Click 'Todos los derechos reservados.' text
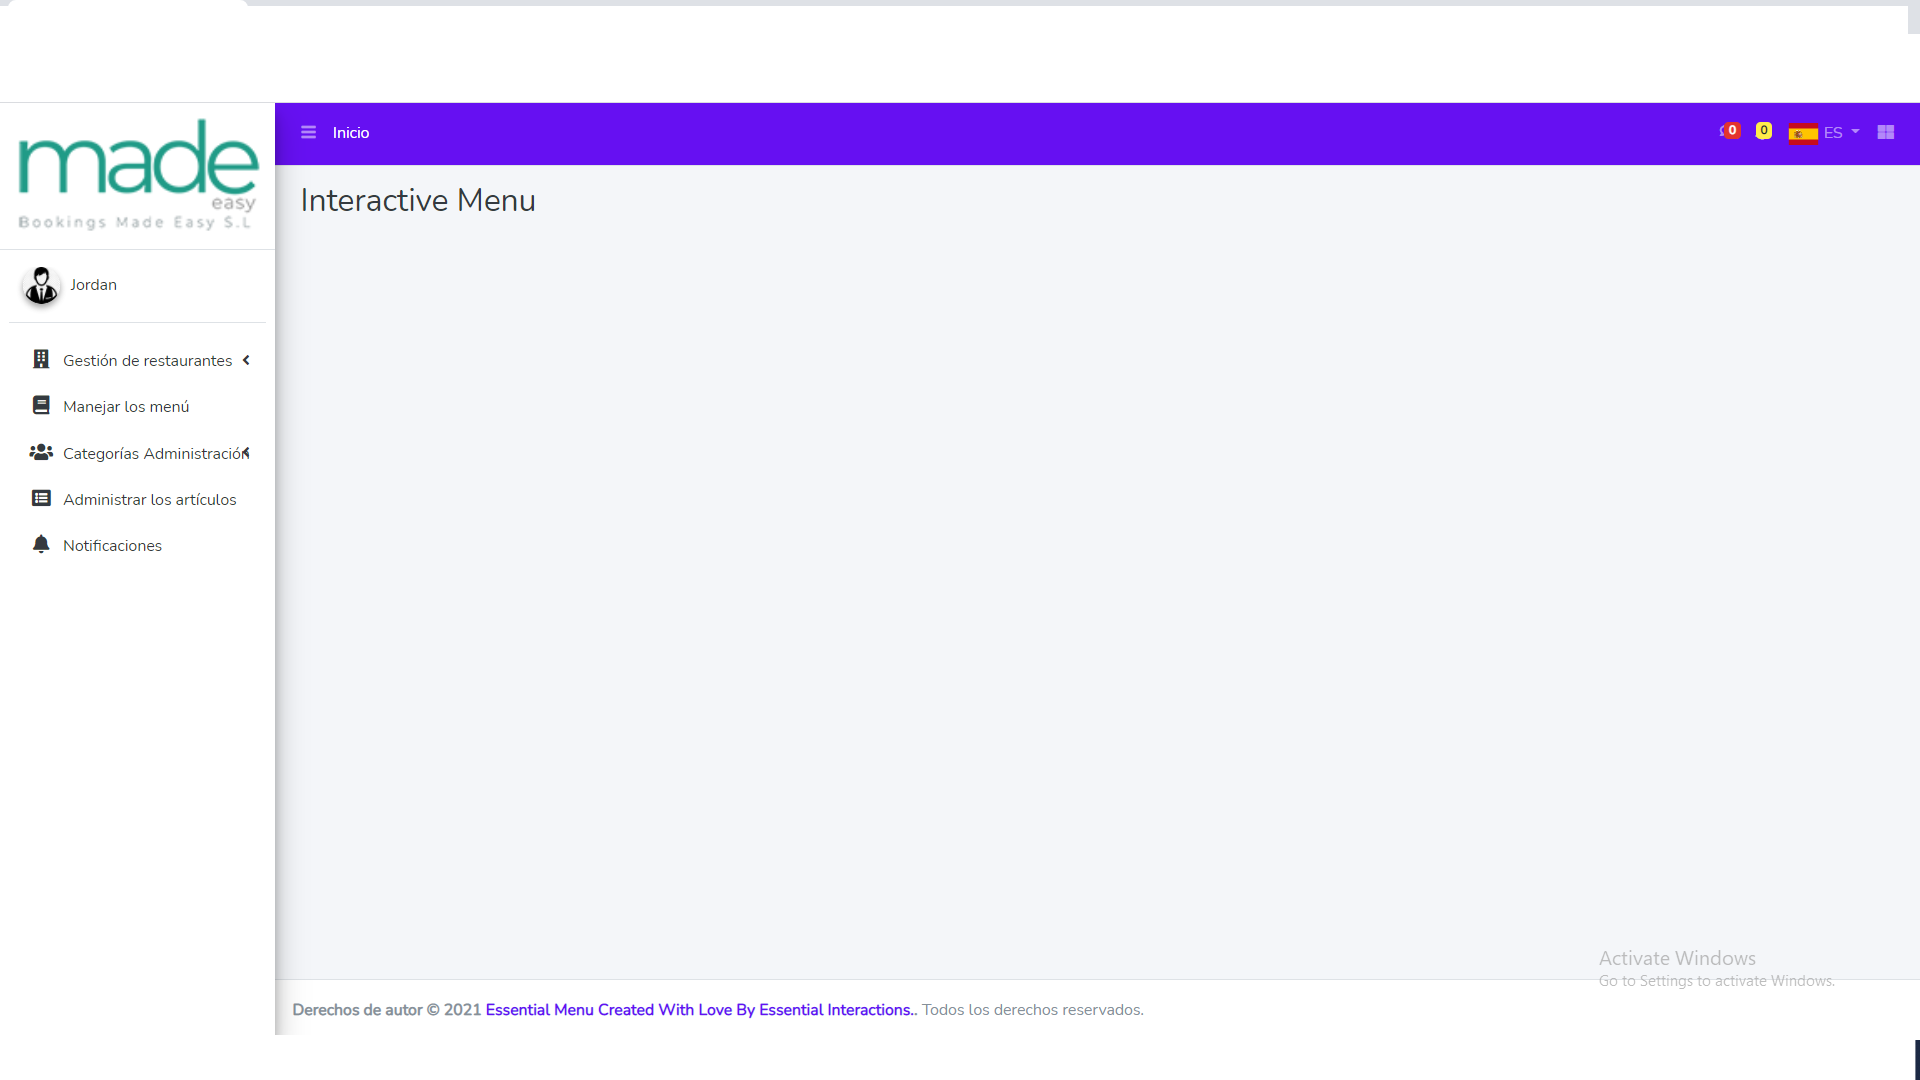 1033,1010
